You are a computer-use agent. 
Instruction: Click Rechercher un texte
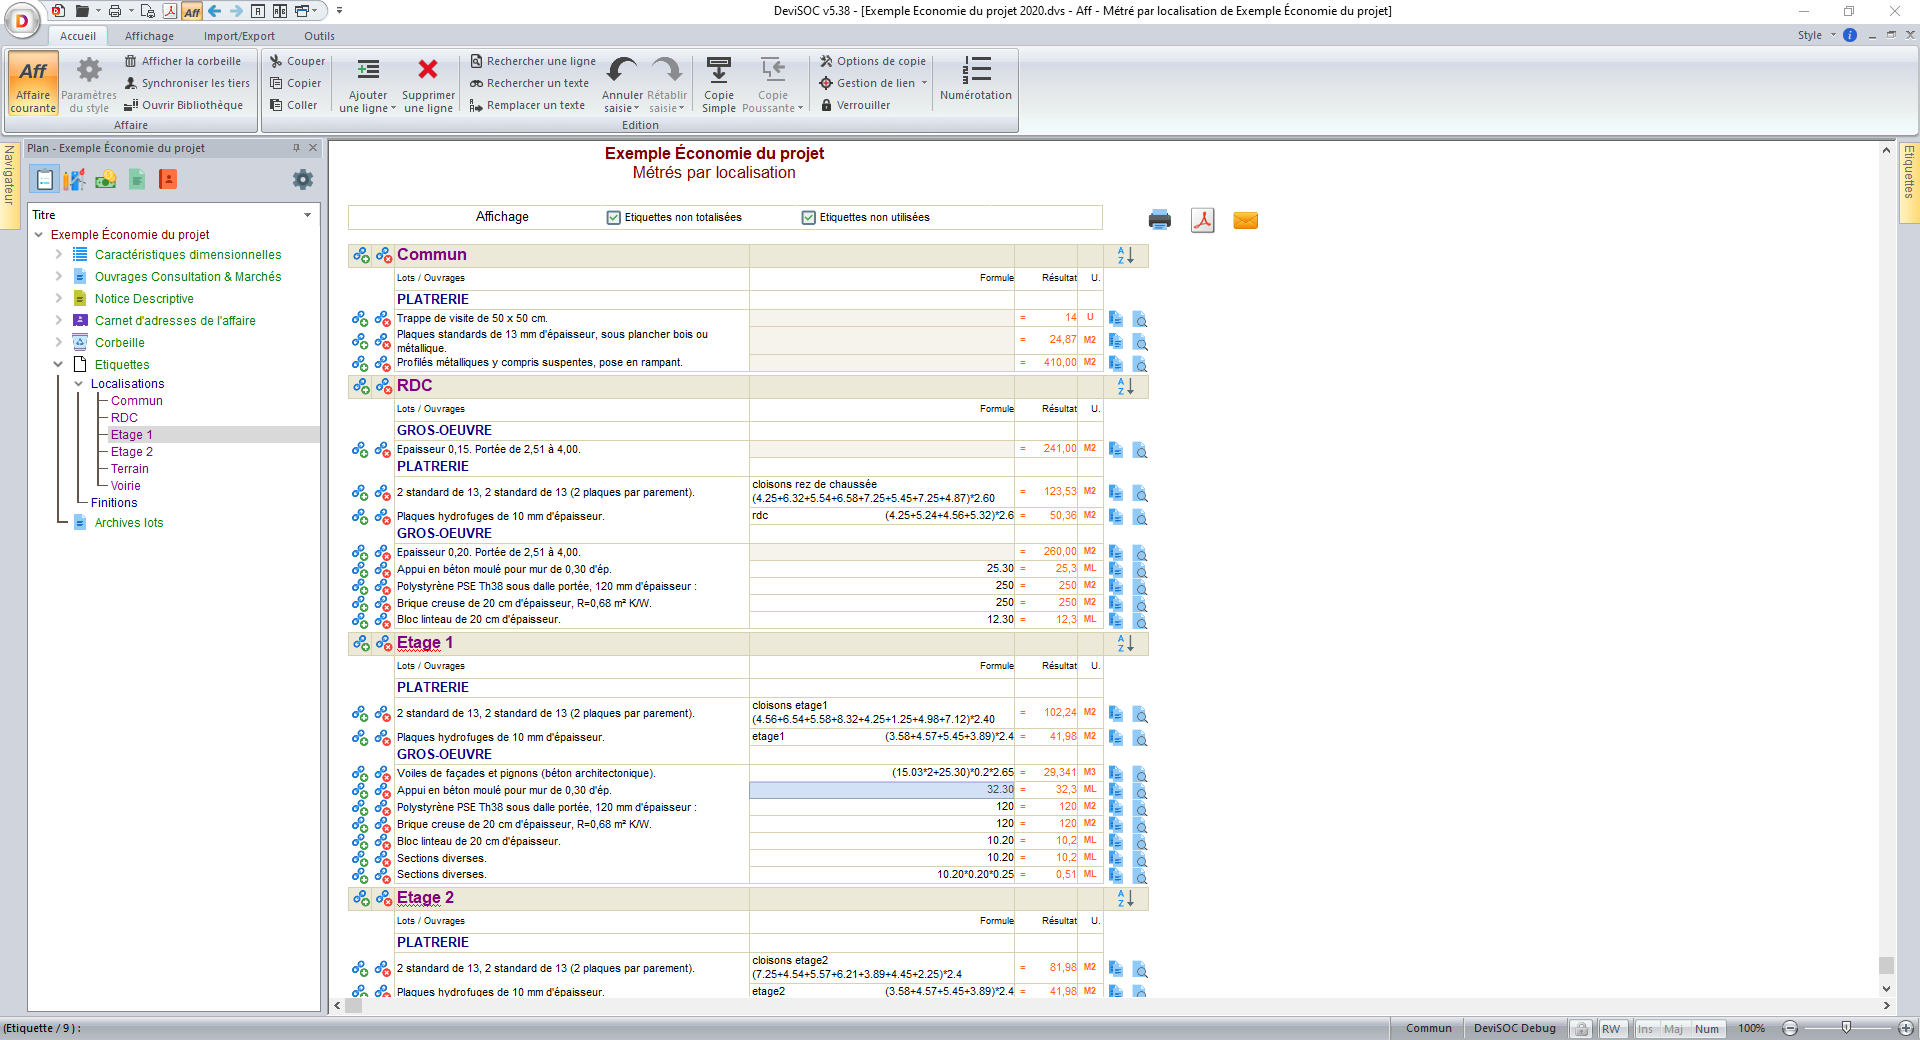530,83
